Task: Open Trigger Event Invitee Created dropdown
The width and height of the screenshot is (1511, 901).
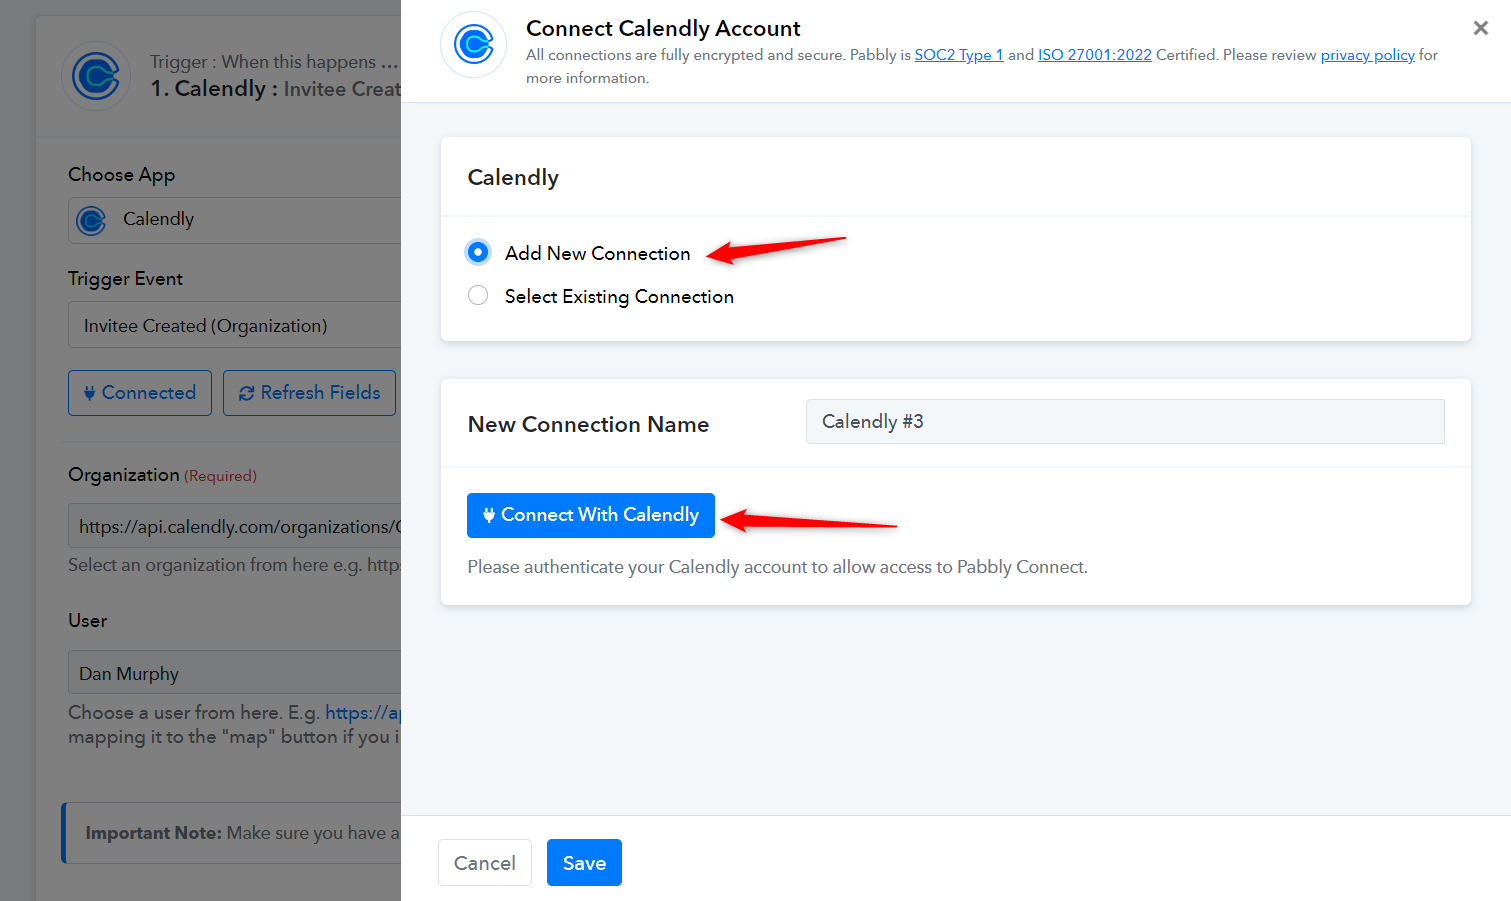Action: (235, 325)
